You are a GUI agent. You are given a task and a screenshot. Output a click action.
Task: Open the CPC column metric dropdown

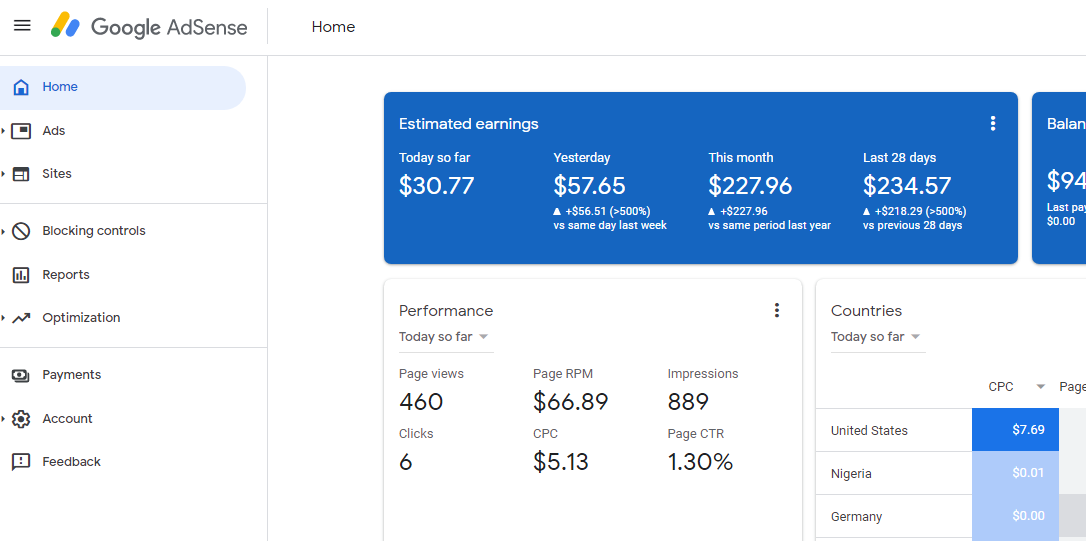coord(1040,387)
